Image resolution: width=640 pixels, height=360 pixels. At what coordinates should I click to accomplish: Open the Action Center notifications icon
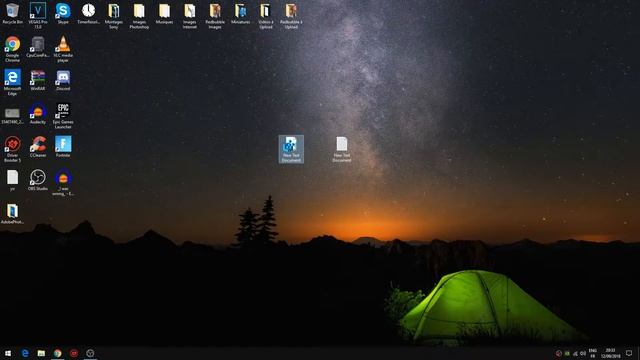[629, 353]
